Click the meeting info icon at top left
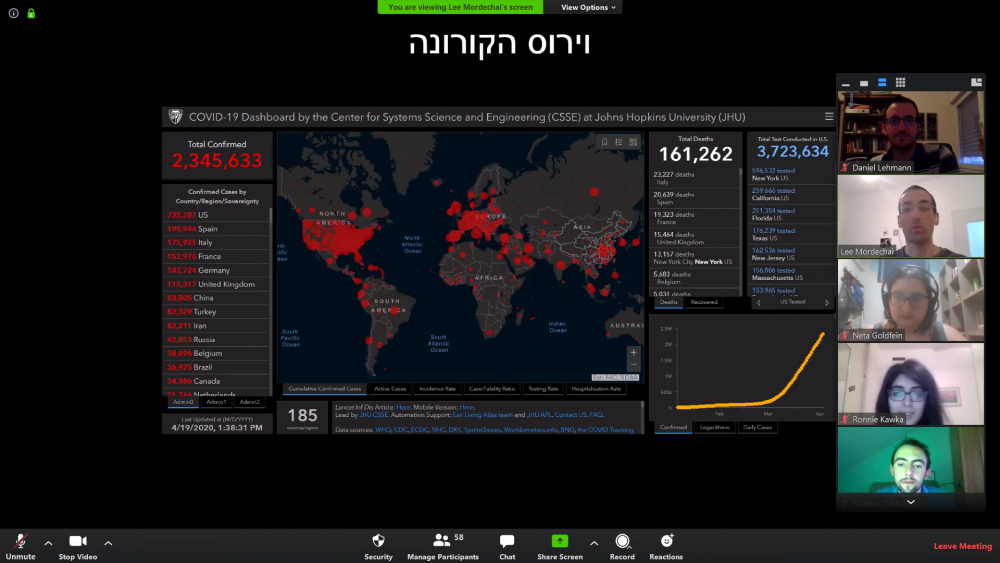This screenshot has height=563, width=1000. click(x=13, y=13)
